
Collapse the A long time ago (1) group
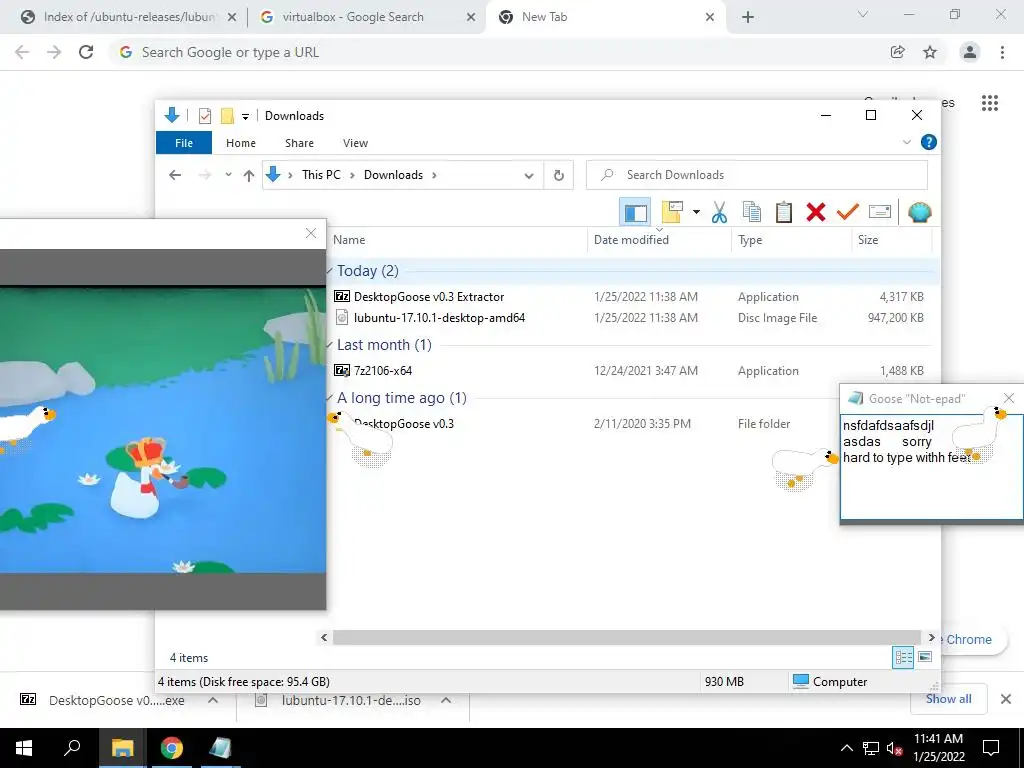click(330, 397)
